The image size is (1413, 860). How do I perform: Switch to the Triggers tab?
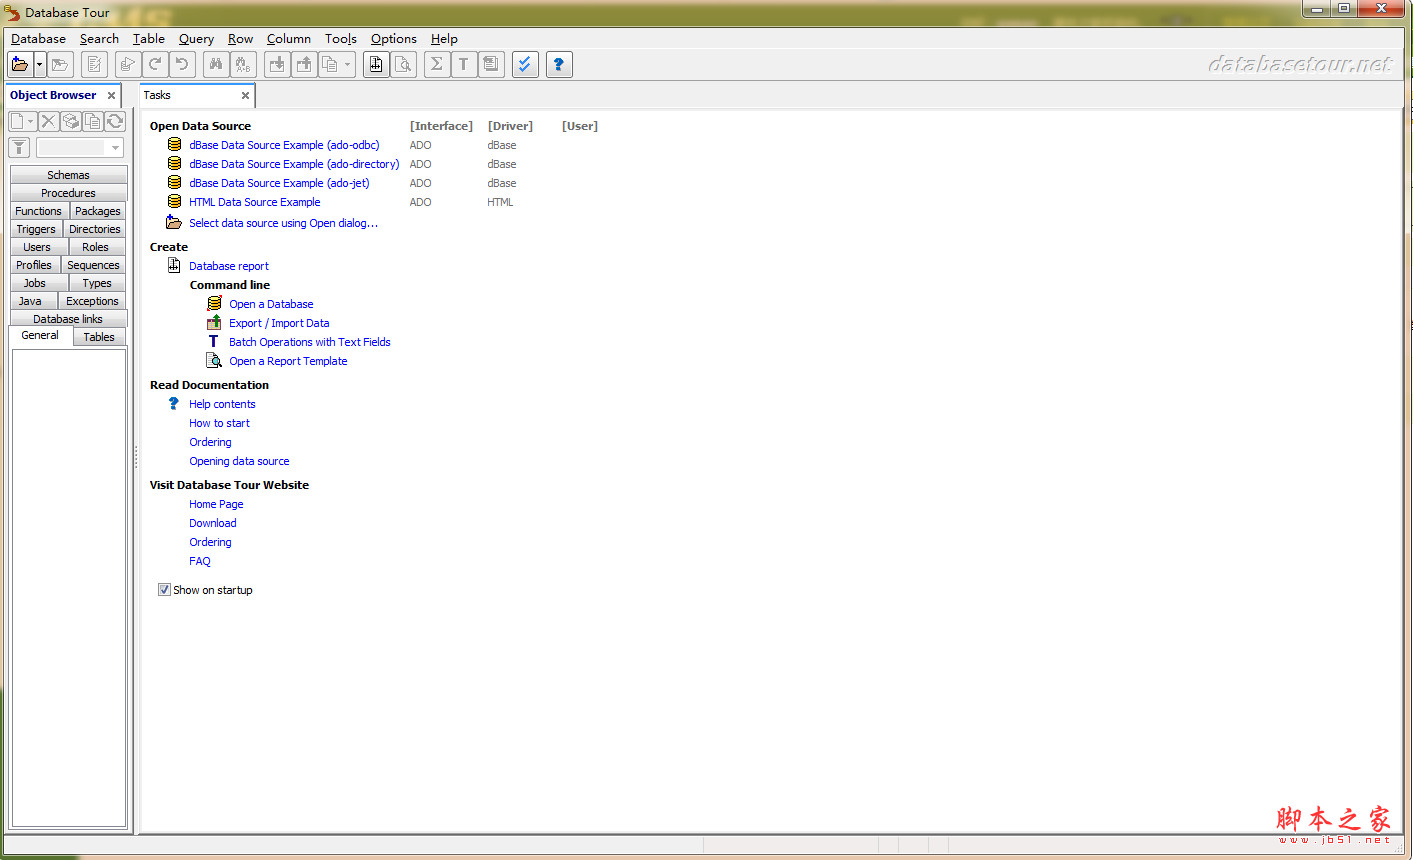pyautogui.click(x=36, y=229)
